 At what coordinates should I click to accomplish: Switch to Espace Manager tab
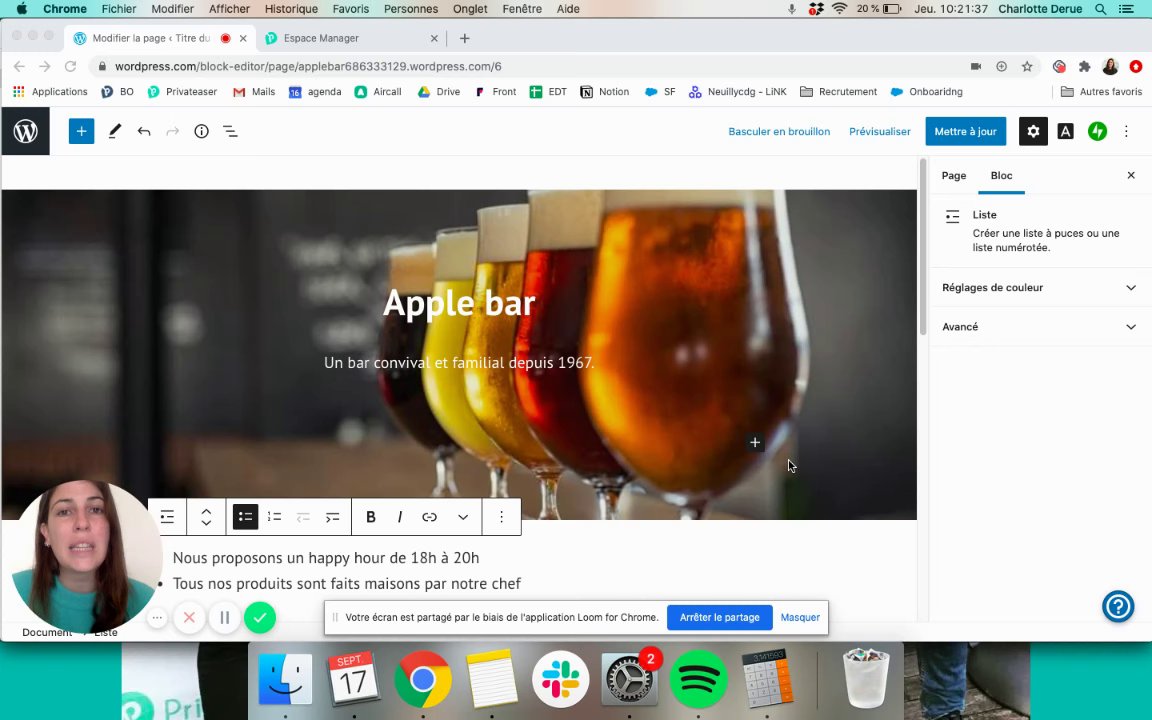[x=352, y=38]
